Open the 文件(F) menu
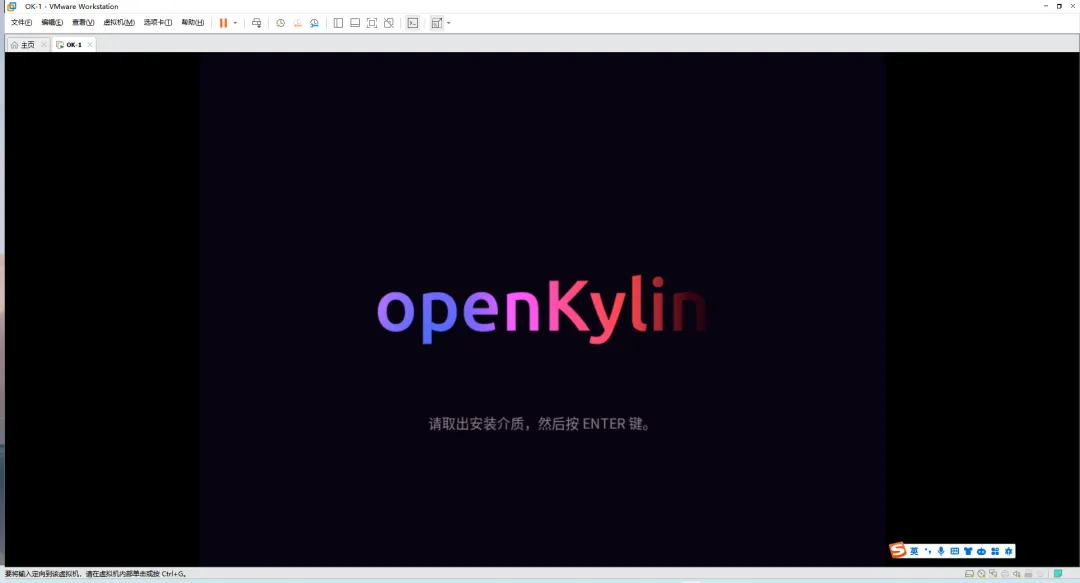1080x583 pixels. tap(21, 23)
